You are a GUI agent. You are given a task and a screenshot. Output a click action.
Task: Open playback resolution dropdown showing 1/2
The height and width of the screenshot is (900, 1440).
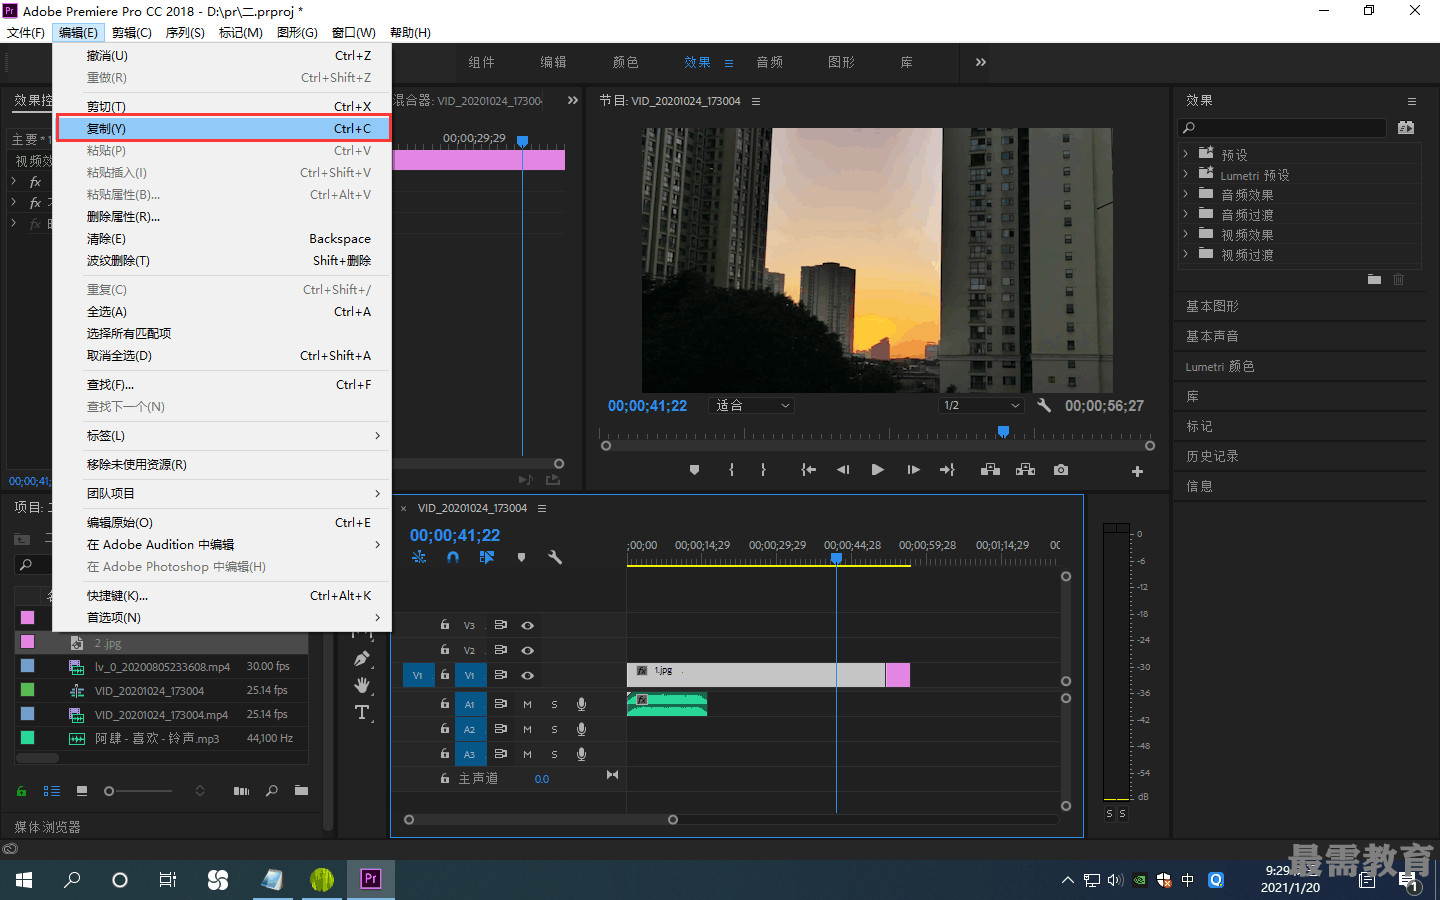pyautogui.click(x=982, y=405)
